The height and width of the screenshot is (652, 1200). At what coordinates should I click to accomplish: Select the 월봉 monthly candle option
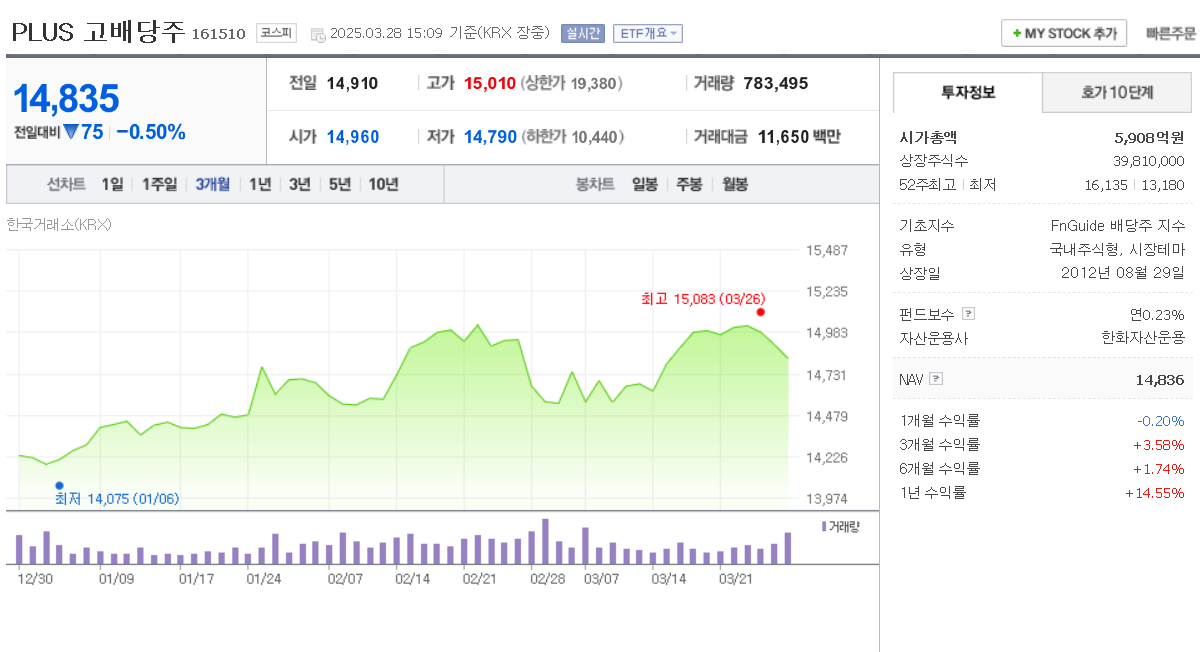click(736, 183)
